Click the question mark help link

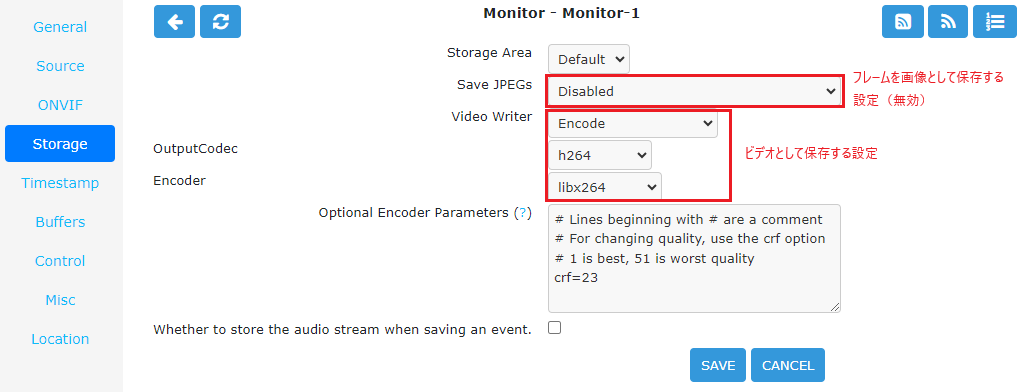[522, 213]
